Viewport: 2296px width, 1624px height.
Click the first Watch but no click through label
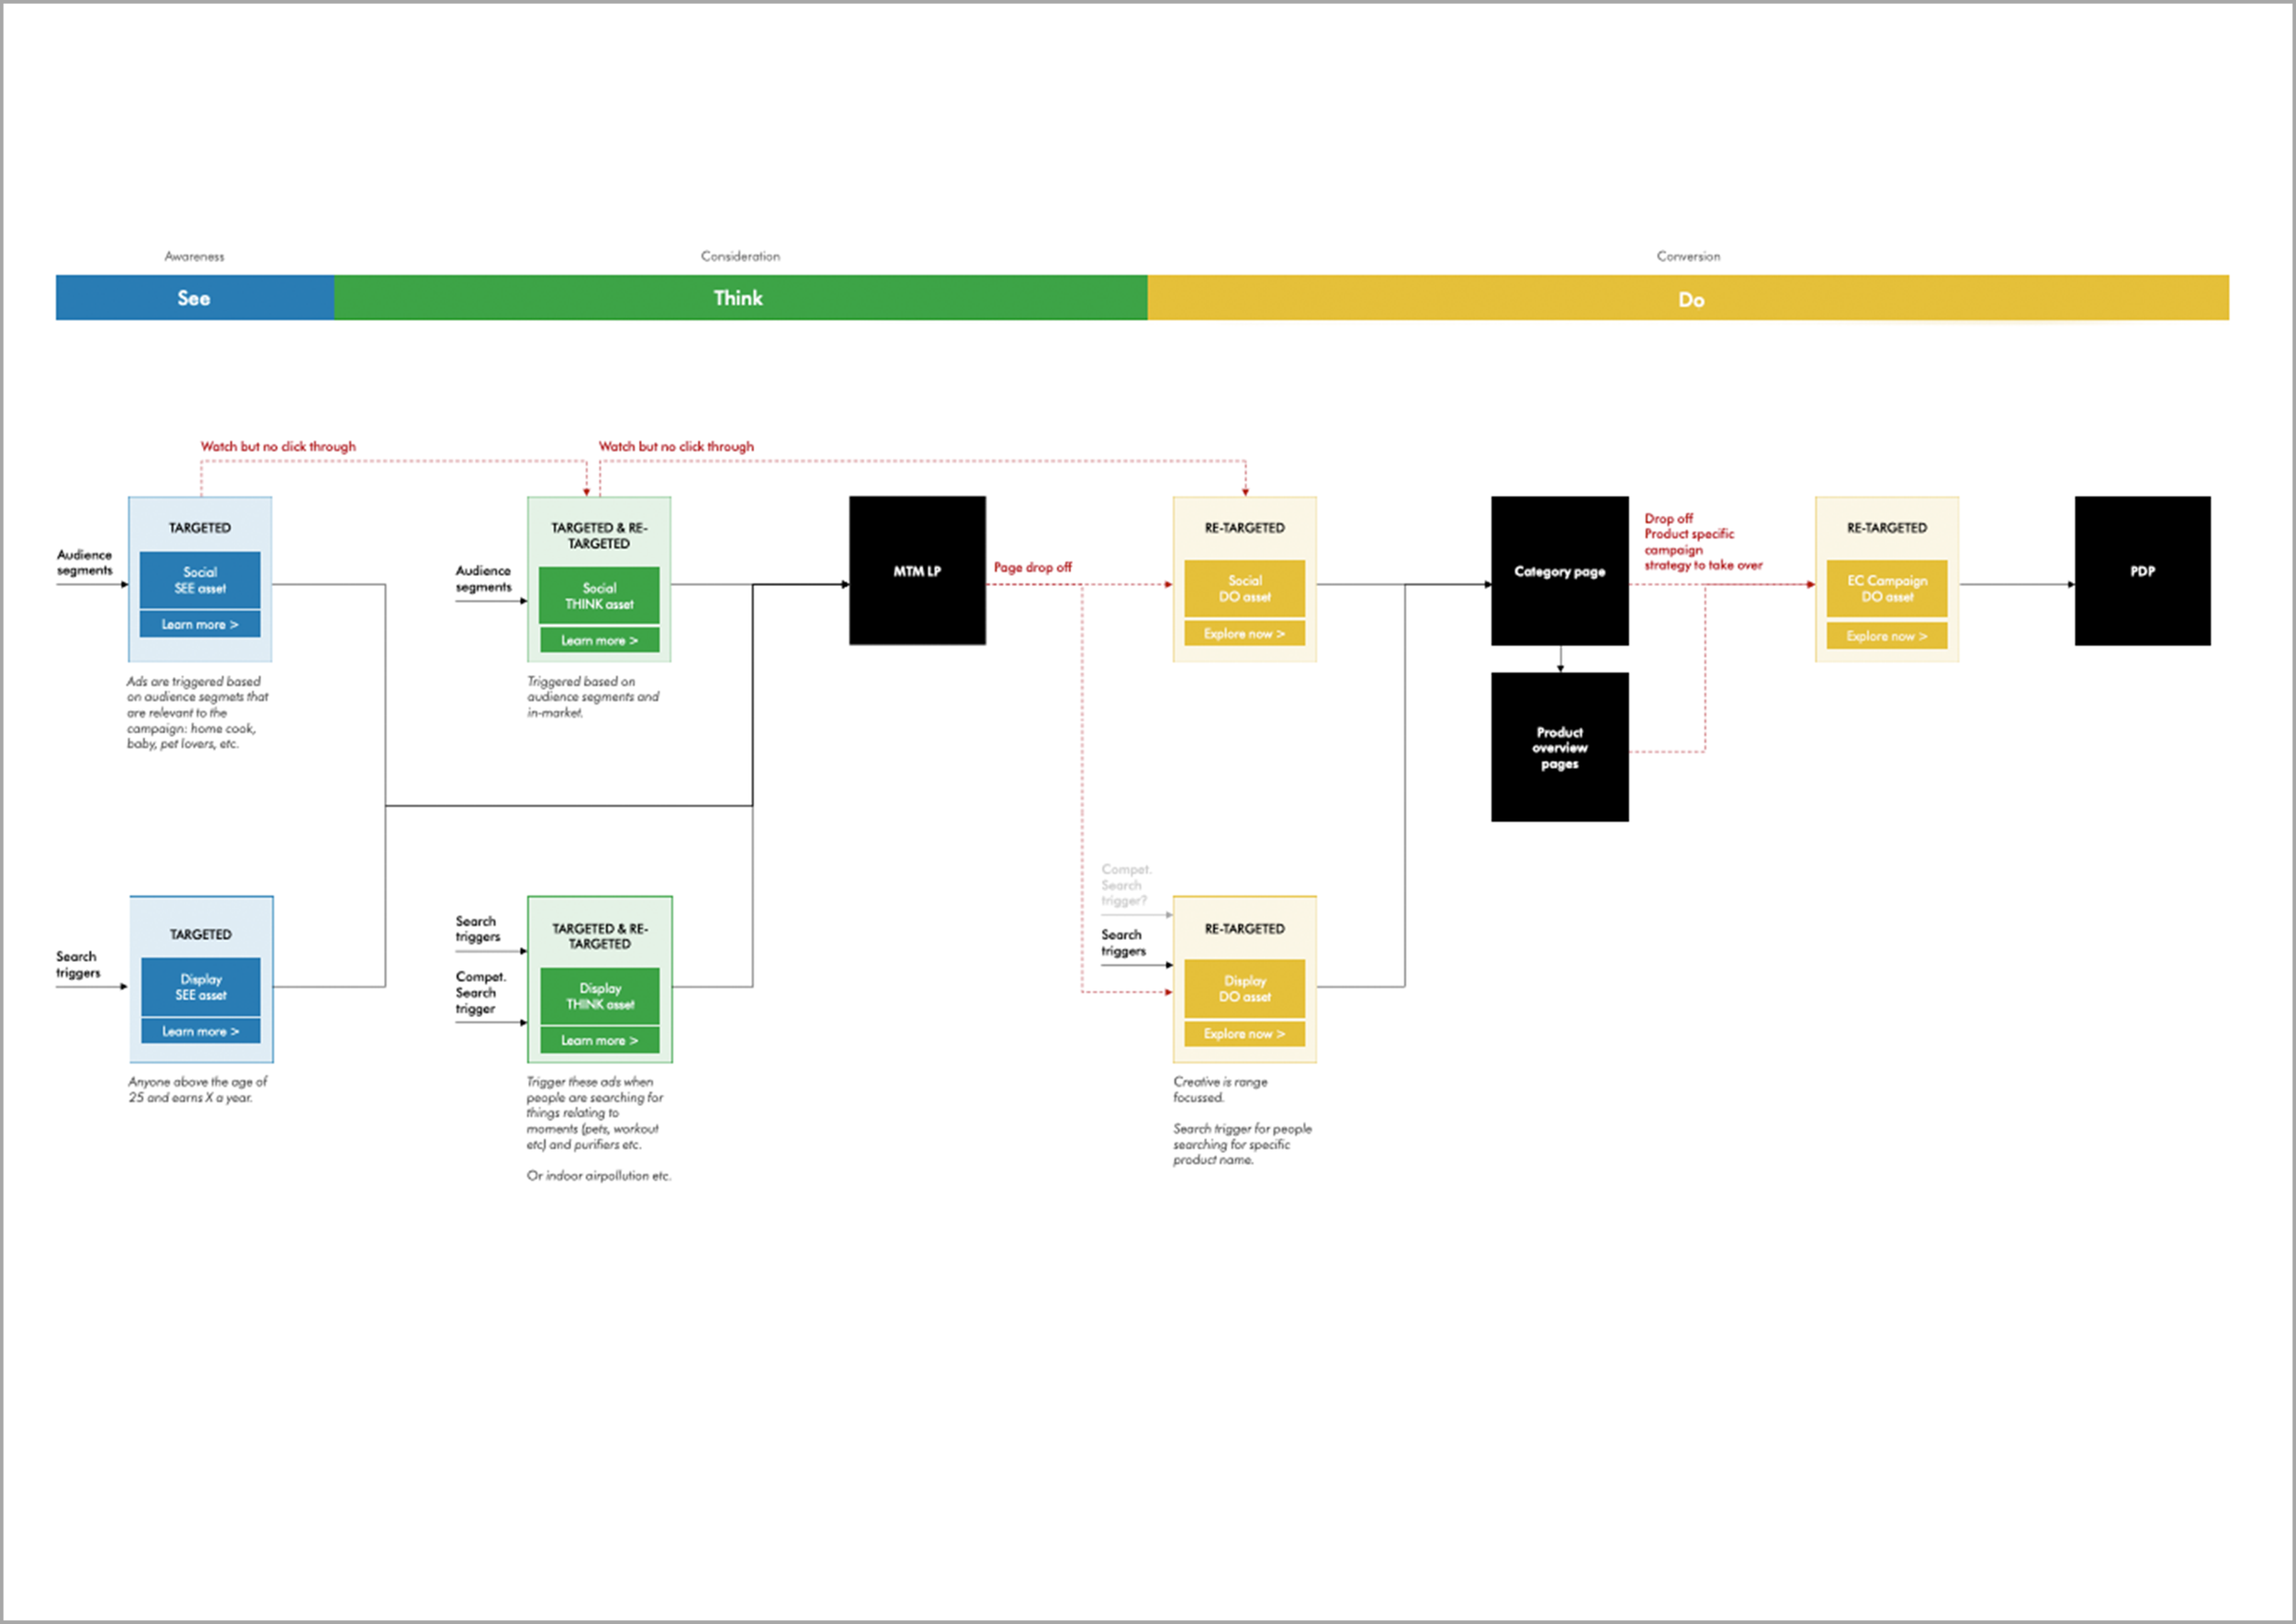pyautogui.click(x=278, y=446)
